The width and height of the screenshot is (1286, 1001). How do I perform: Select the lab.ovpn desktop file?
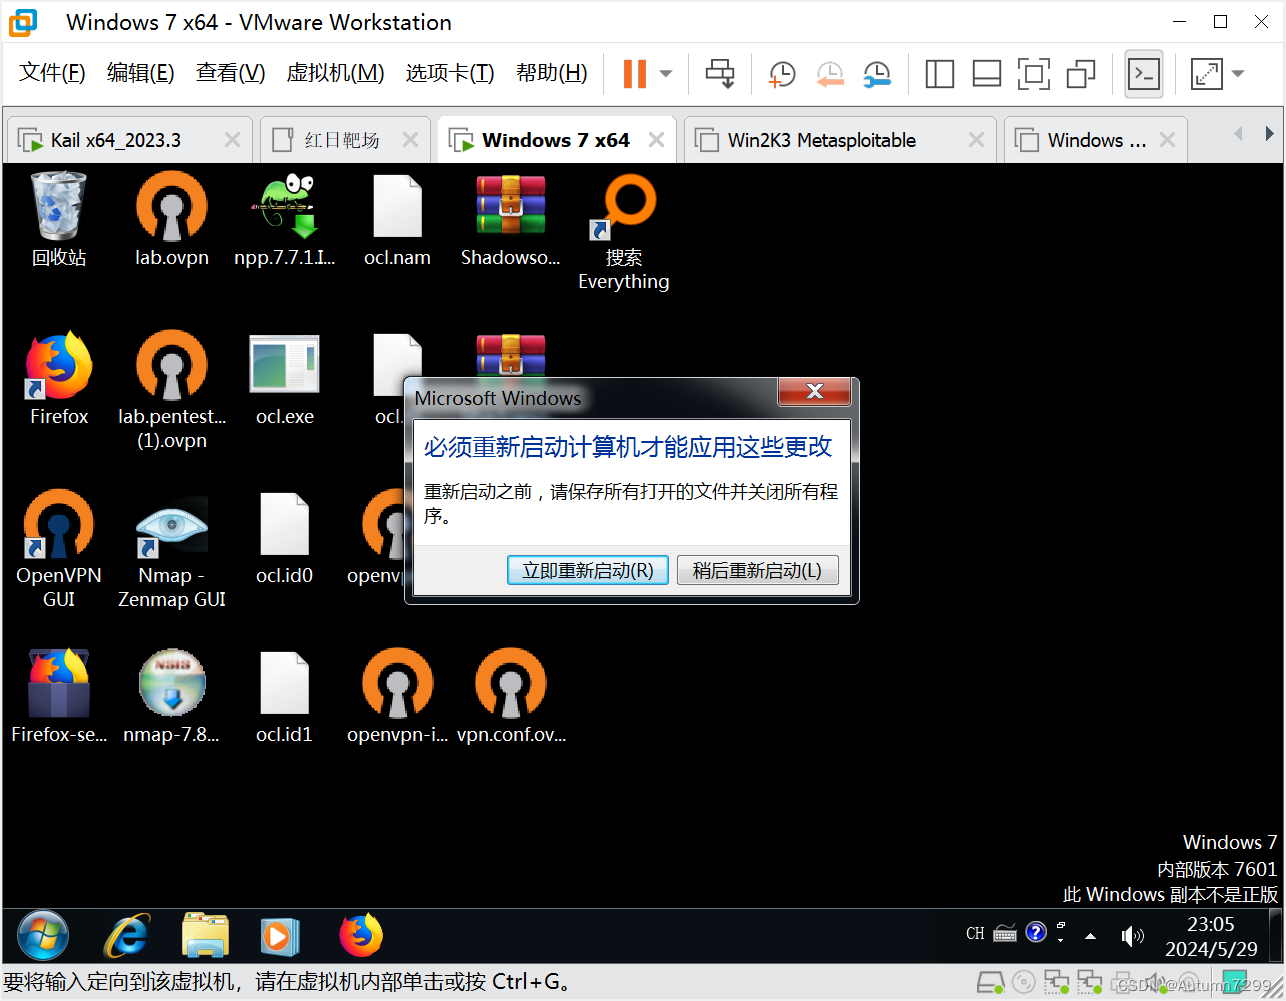click(172, 220)
